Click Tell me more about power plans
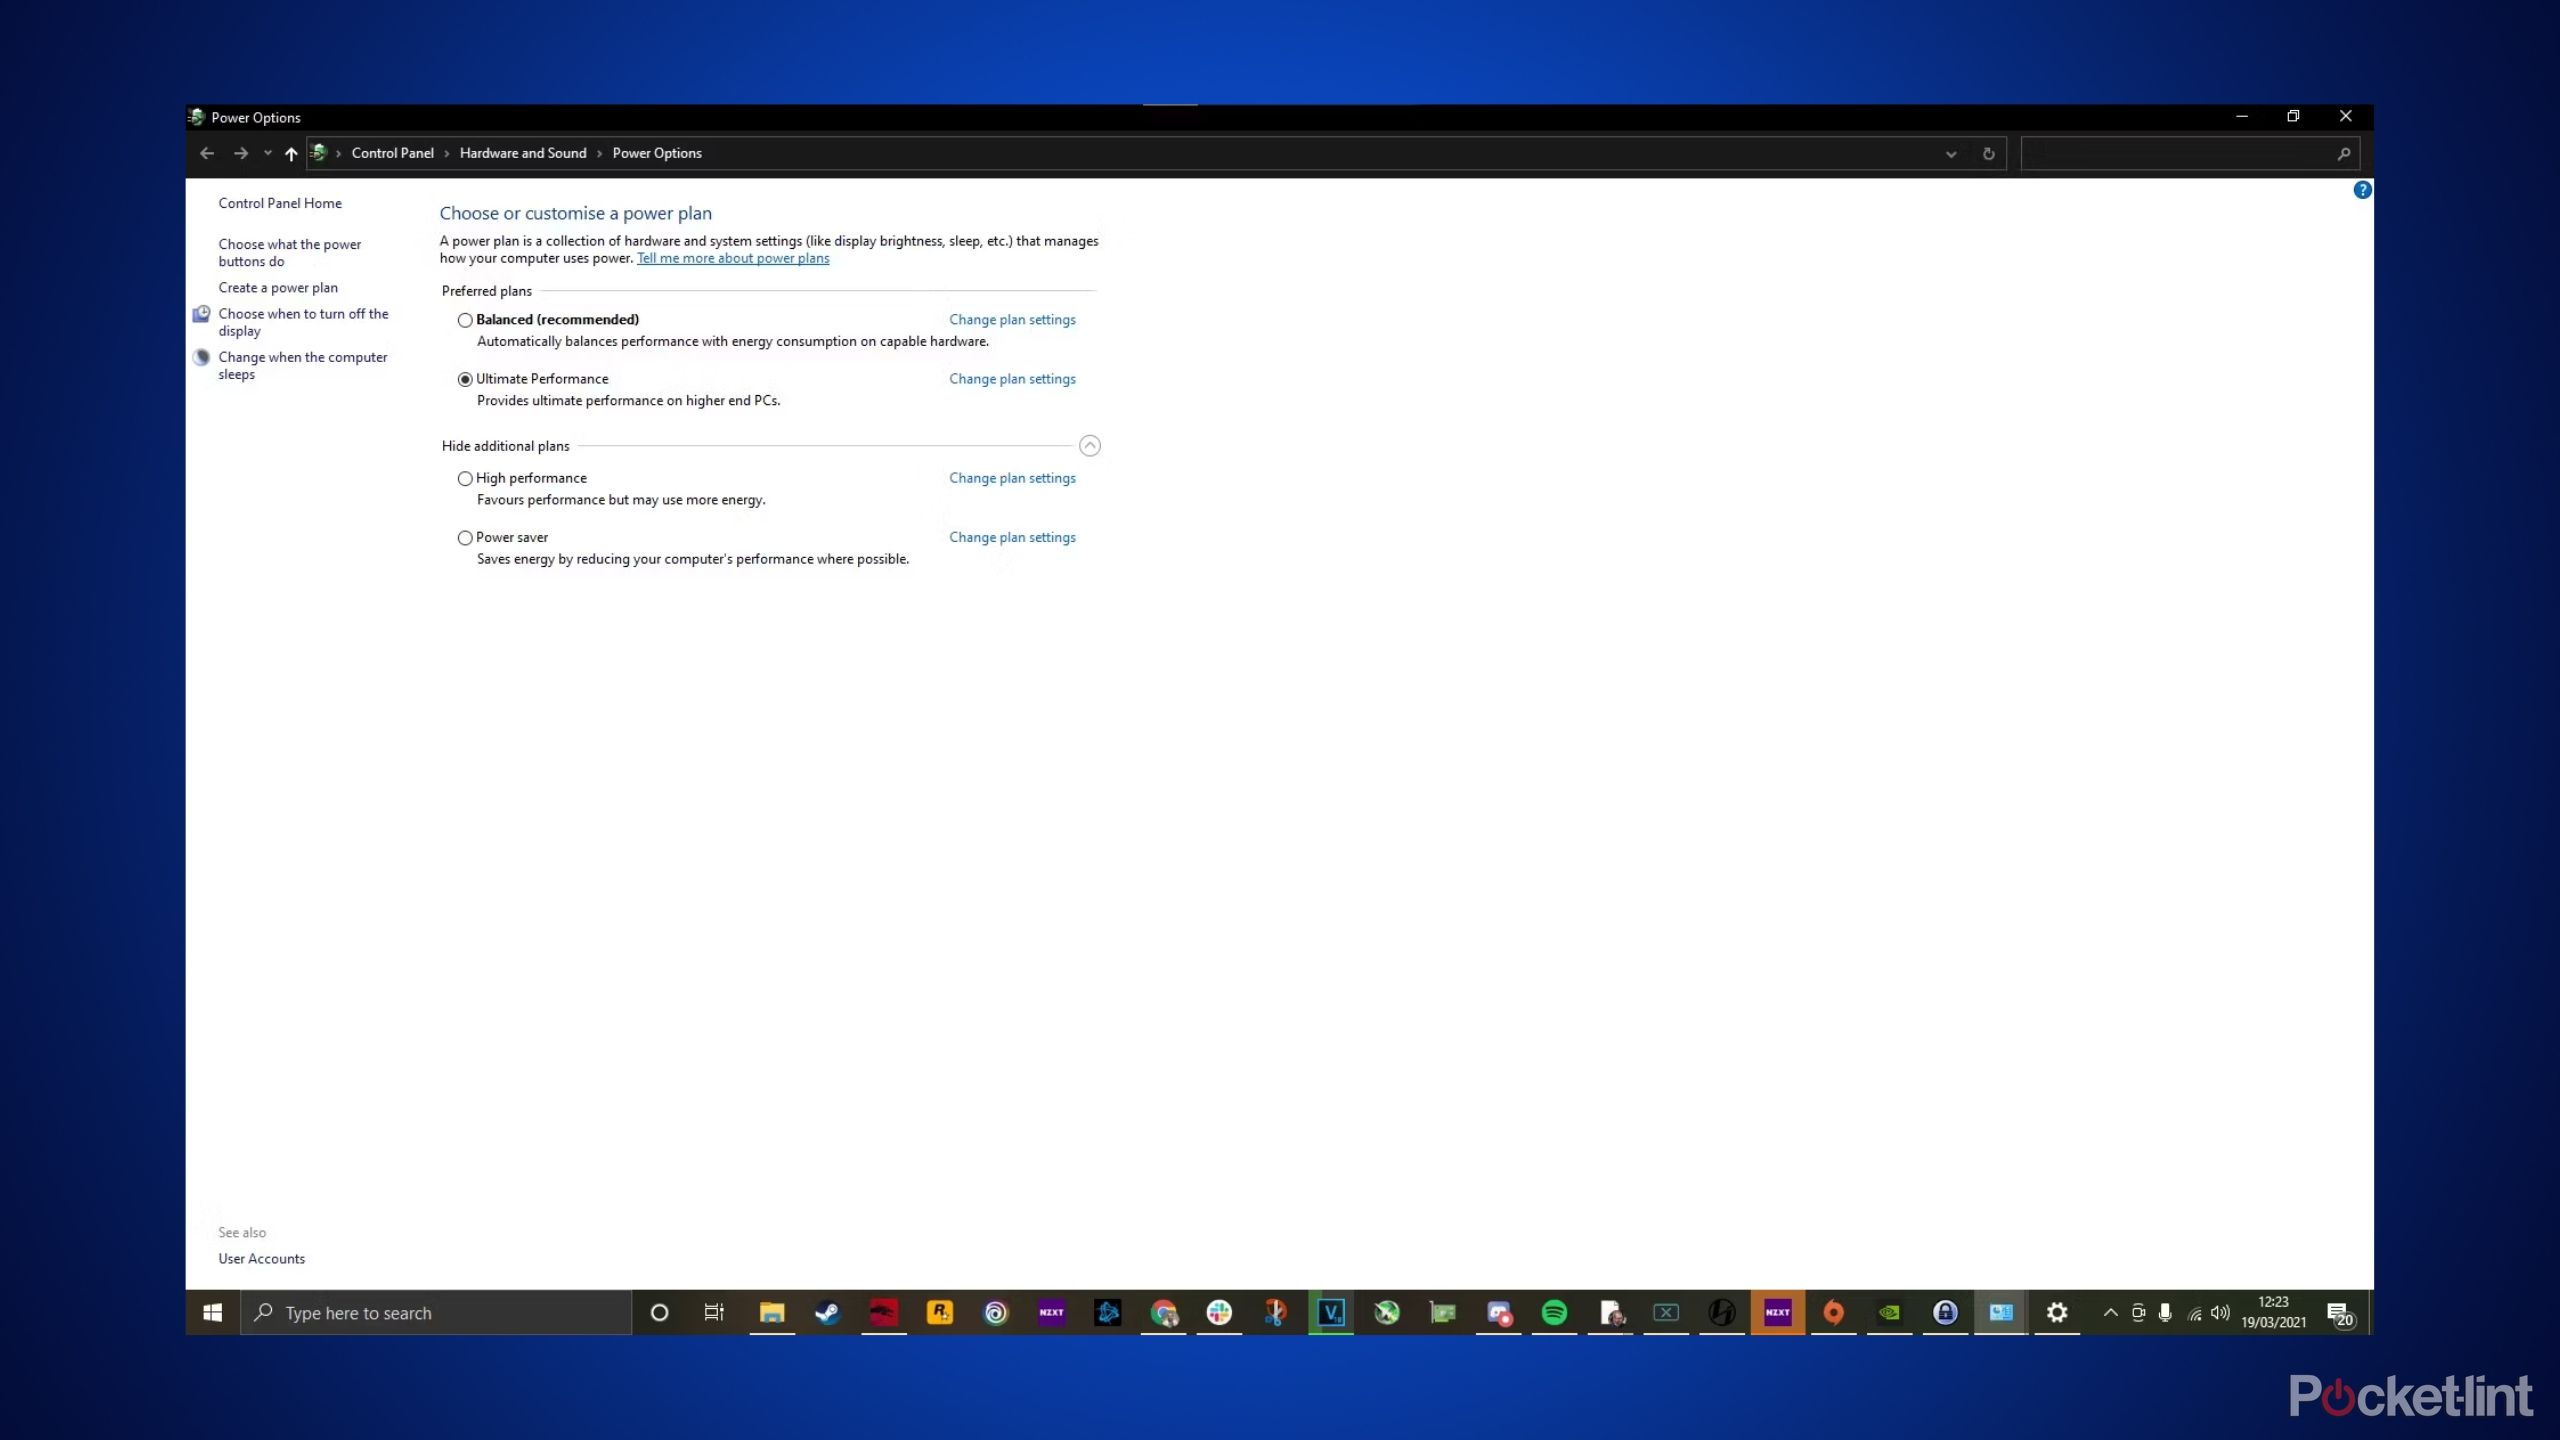Viewport: 2560px width, 1440px height. (x=731, y=257)
